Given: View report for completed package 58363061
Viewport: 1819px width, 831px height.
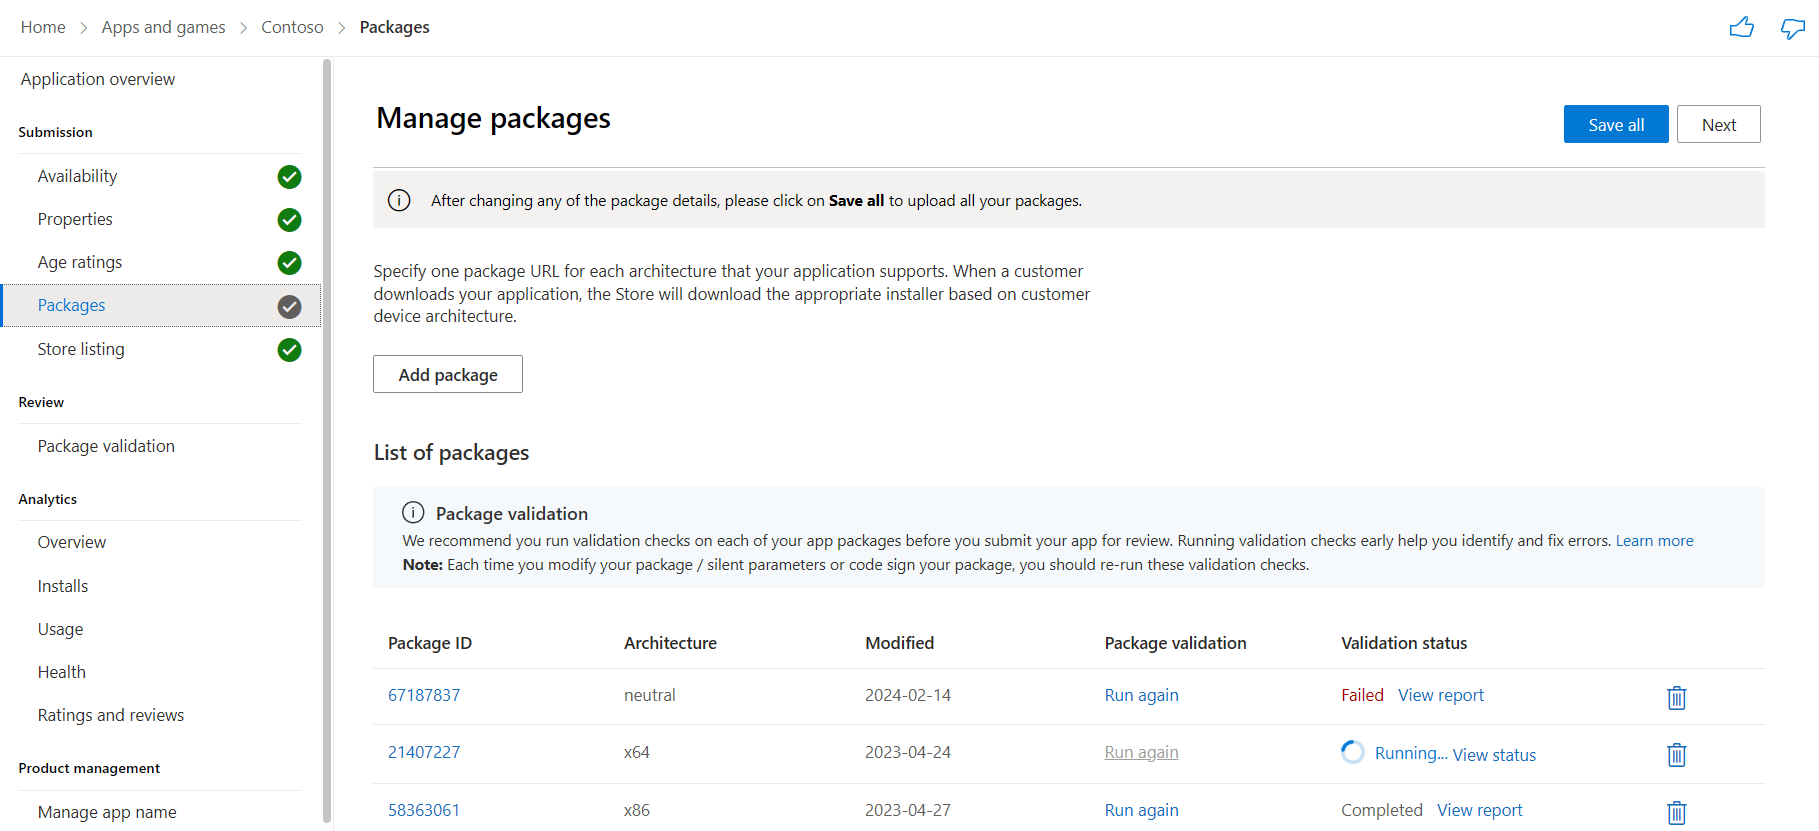Looking at the screenshot, I should tap(1480, 810).
